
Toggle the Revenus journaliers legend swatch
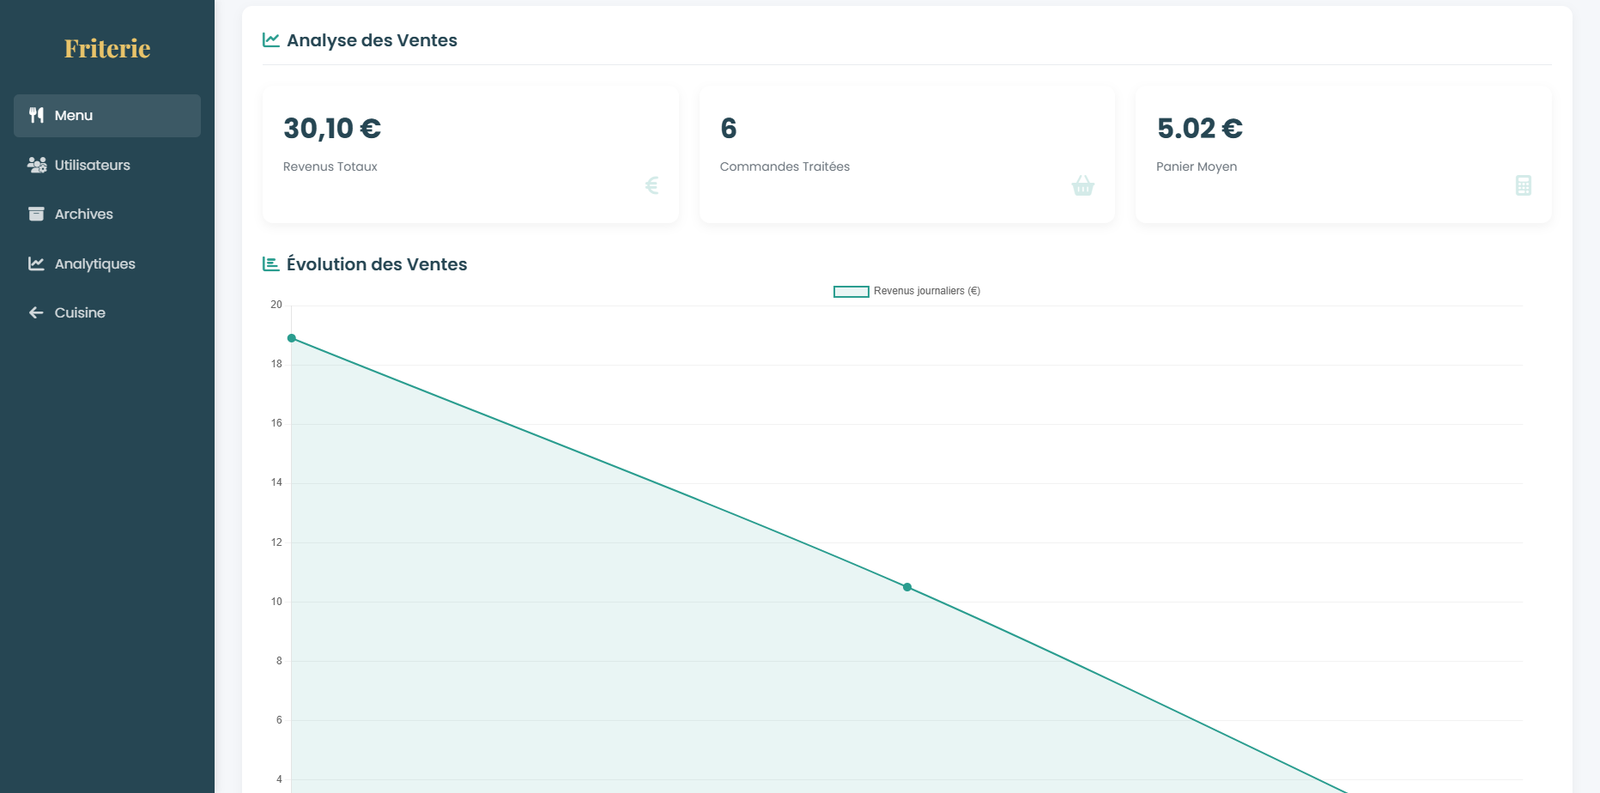click(x=851, y=291)
